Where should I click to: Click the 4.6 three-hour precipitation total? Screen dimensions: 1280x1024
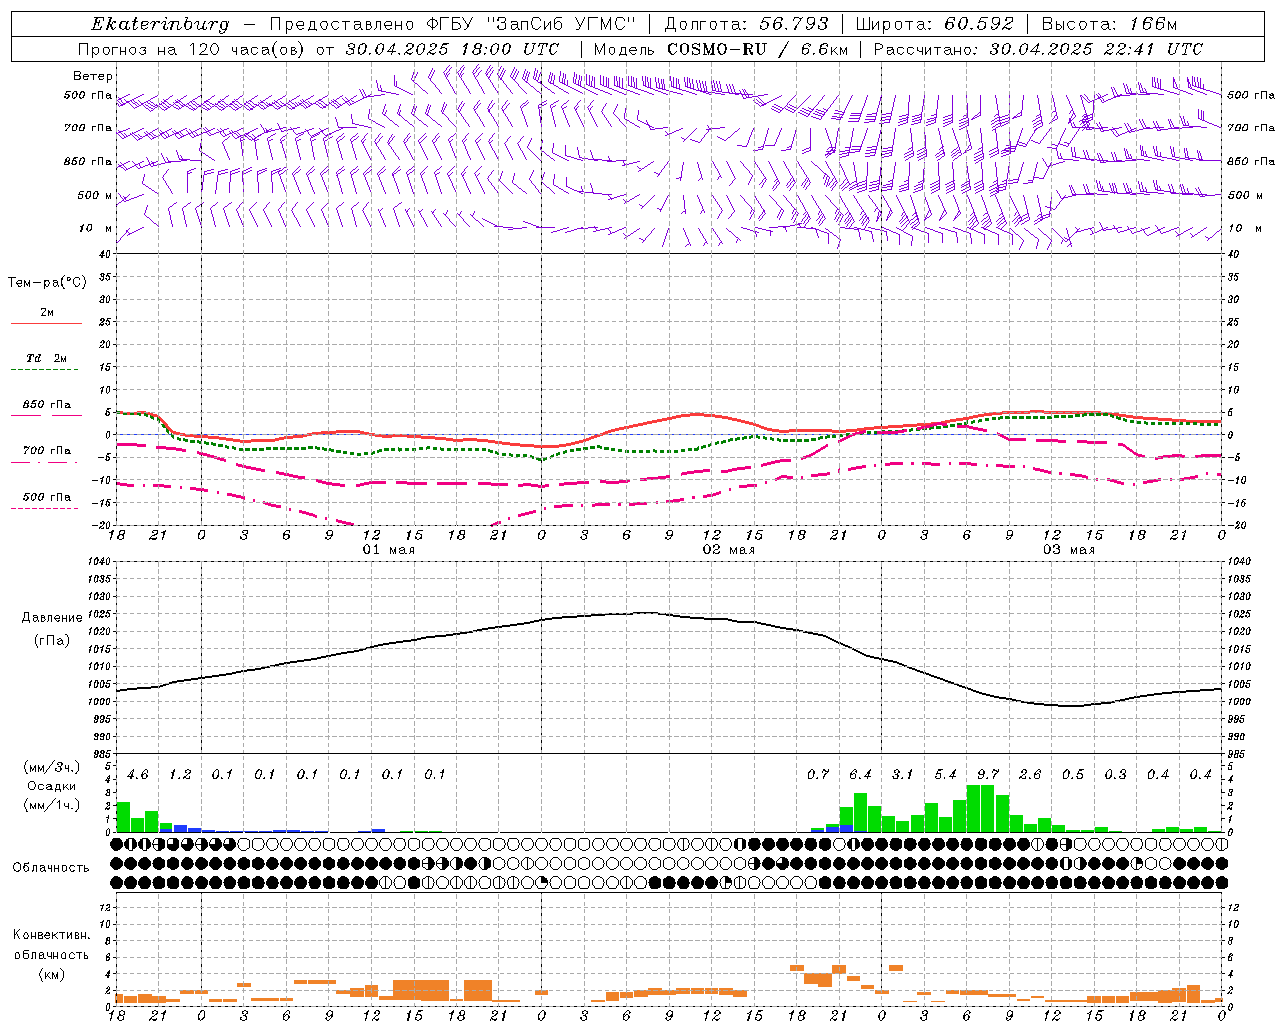pyautogui.click(x=138, y=775)
